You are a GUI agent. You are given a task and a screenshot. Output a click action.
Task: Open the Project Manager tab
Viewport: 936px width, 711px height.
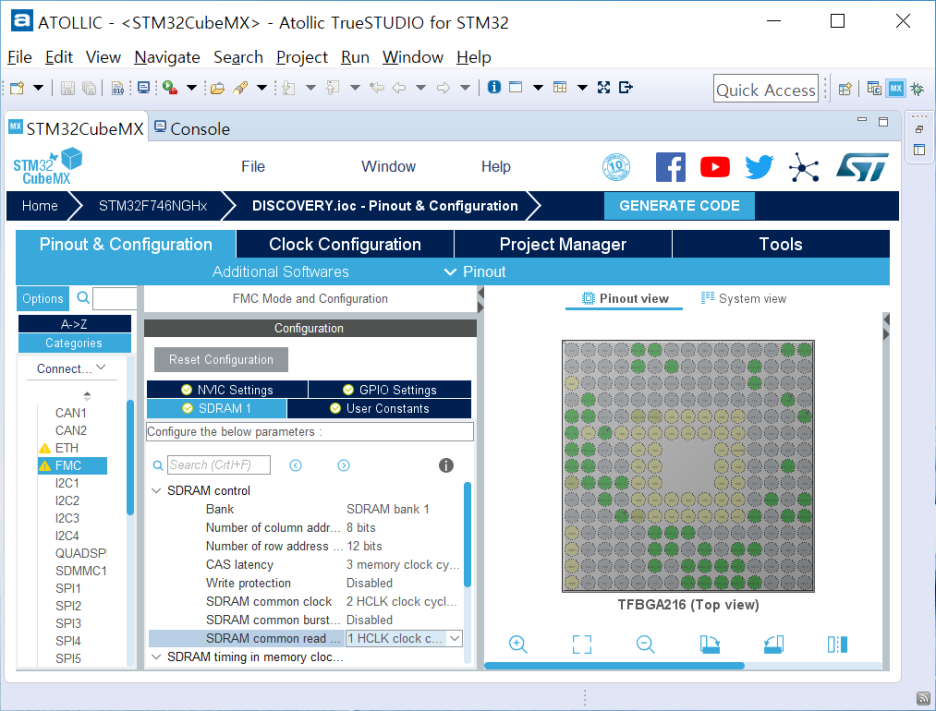point(563,244)
